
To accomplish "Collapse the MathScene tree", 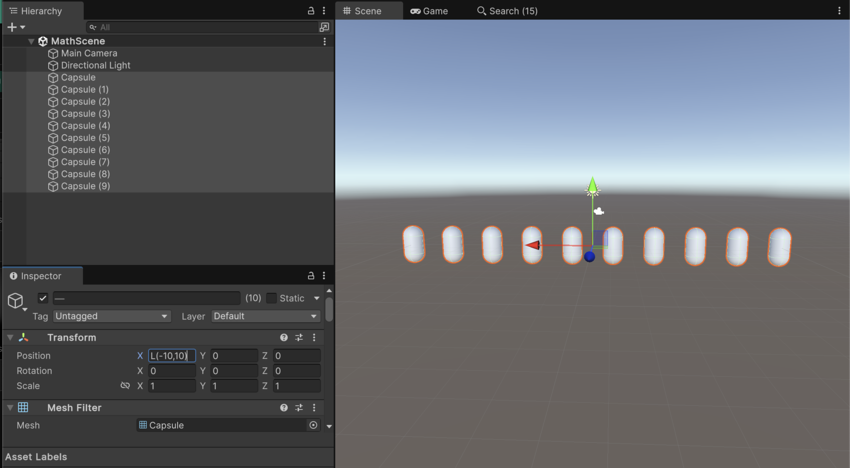I will 31,41.
